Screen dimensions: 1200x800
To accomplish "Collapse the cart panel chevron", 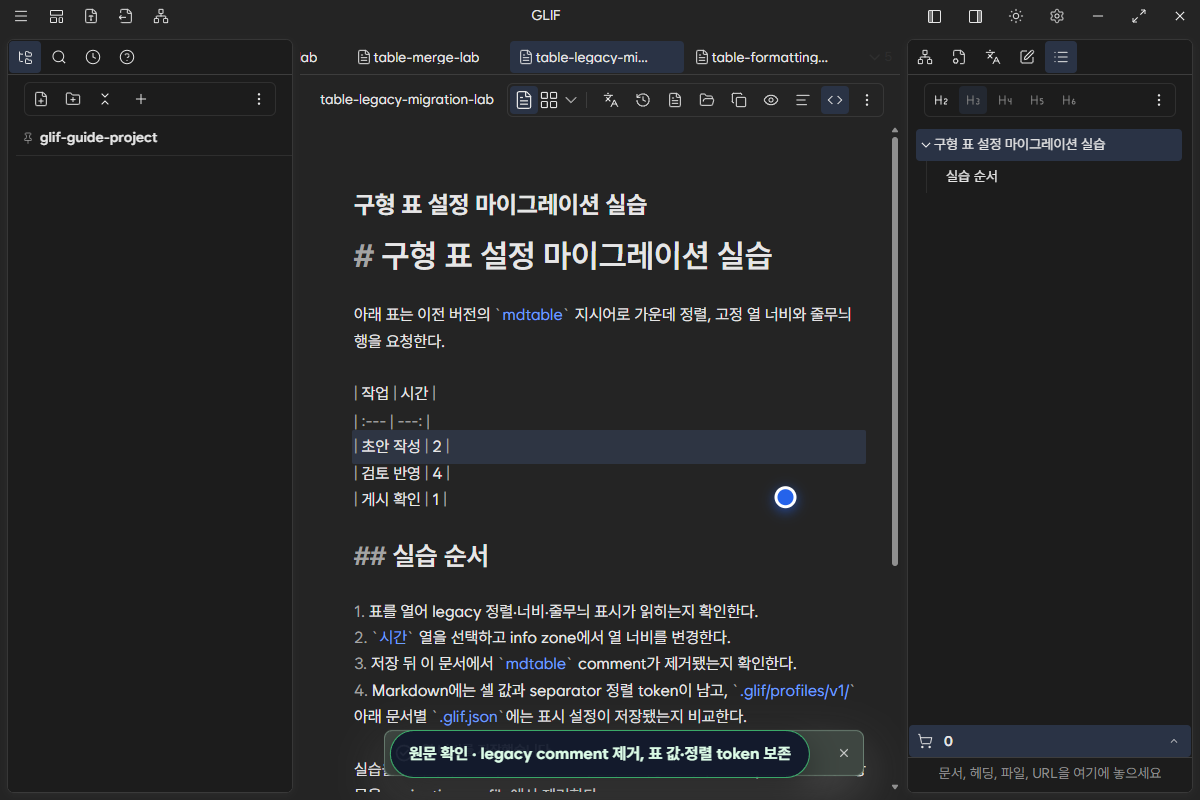I will pyautogui.click(x=1173, y=741).
